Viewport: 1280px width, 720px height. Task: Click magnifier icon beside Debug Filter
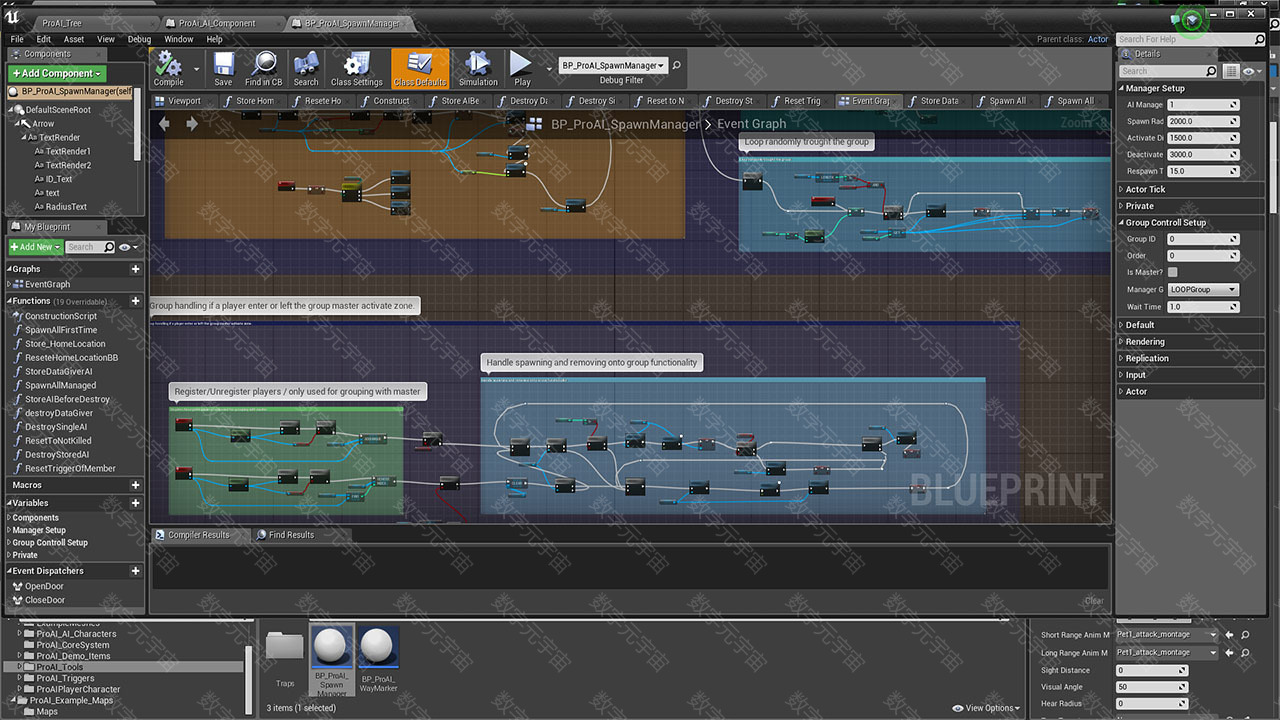coord(676,65)
